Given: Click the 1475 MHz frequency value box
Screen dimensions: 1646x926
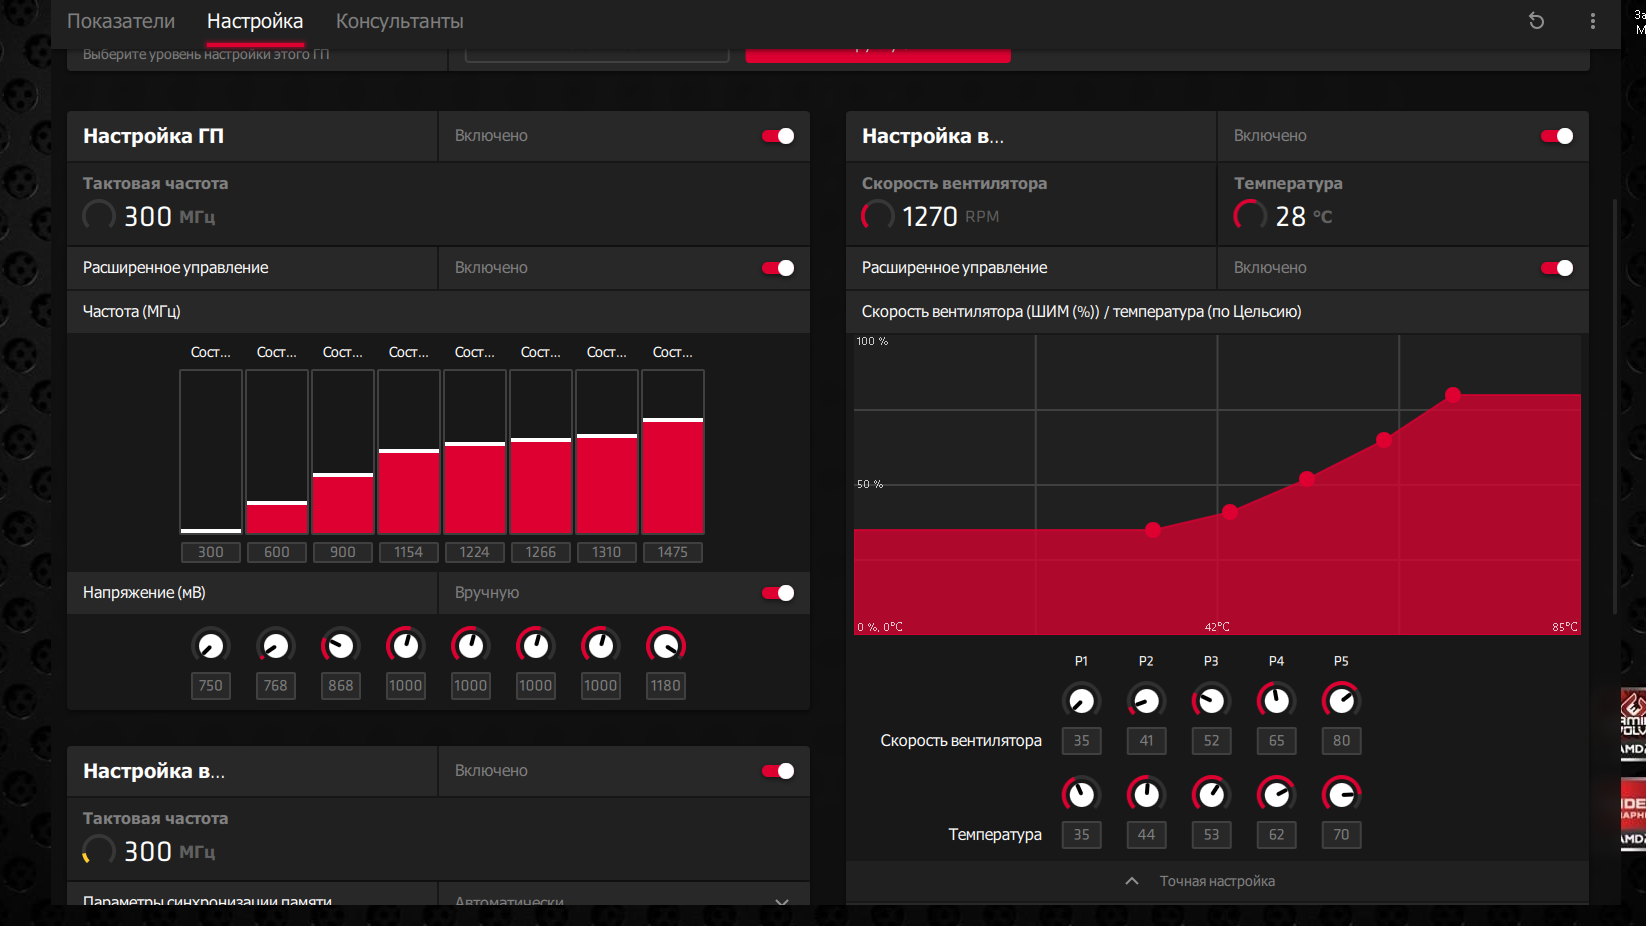Looking at the screenshot, I should 672,552.
